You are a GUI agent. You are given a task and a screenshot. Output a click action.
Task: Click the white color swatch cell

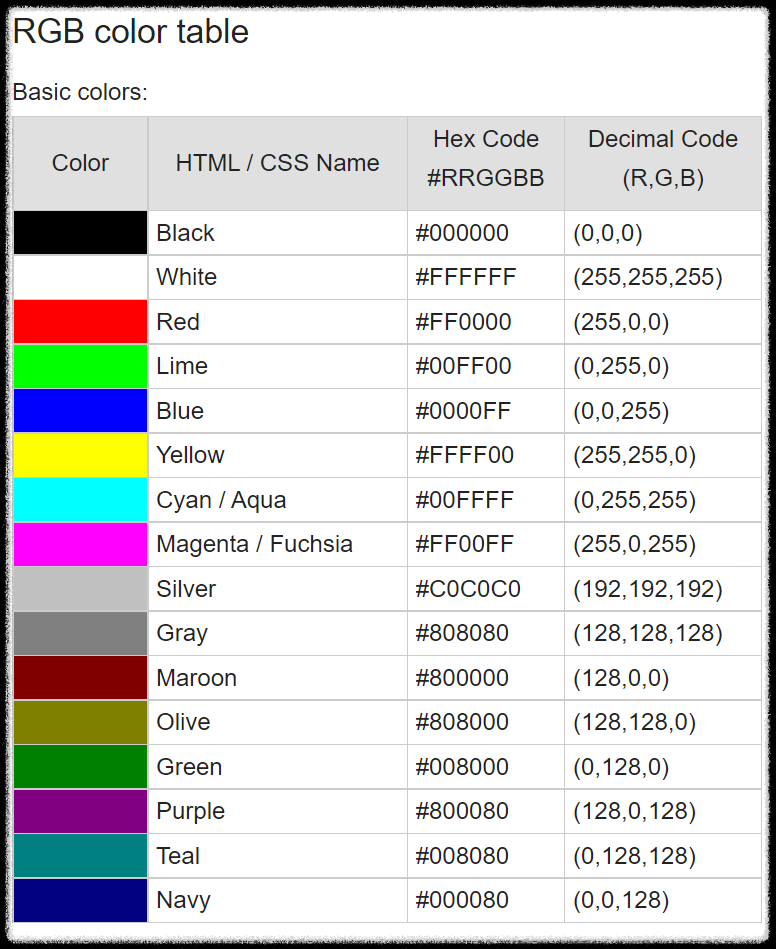[x=81, y=277]
